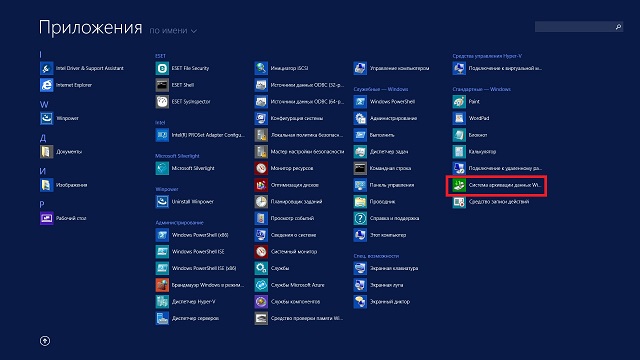Image resolution: width=640 pixels, height=360 pixels.
Task: Open Панель управления
Action: [x=384, y=185]
